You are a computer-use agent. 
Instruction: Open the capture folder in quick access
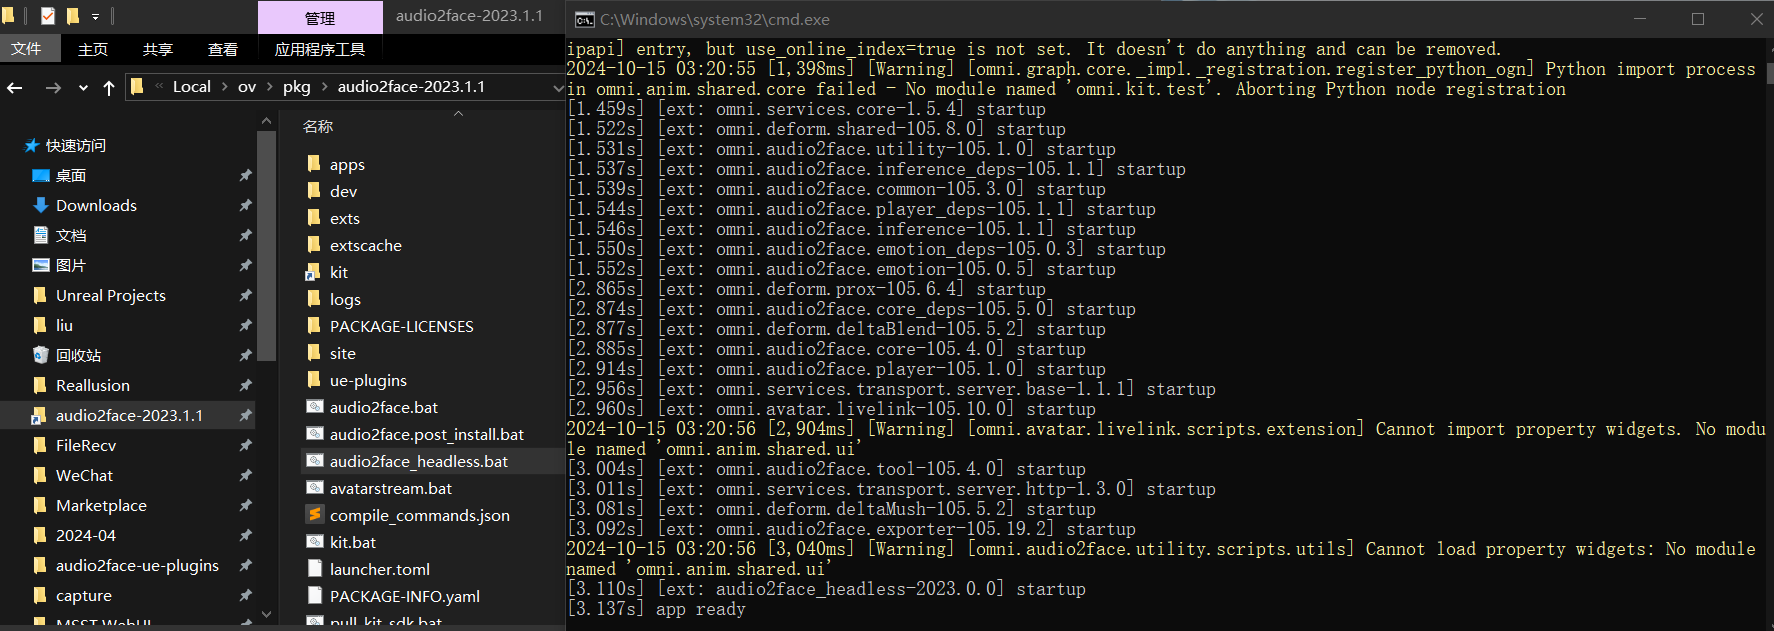84,595
